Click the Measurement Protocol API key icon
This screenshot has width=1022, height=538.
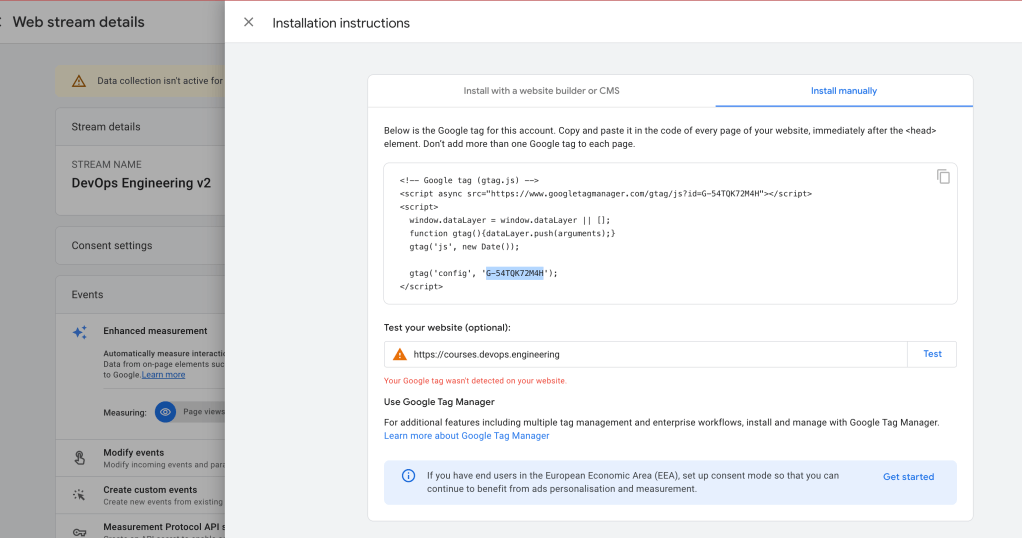click(80, 532)
